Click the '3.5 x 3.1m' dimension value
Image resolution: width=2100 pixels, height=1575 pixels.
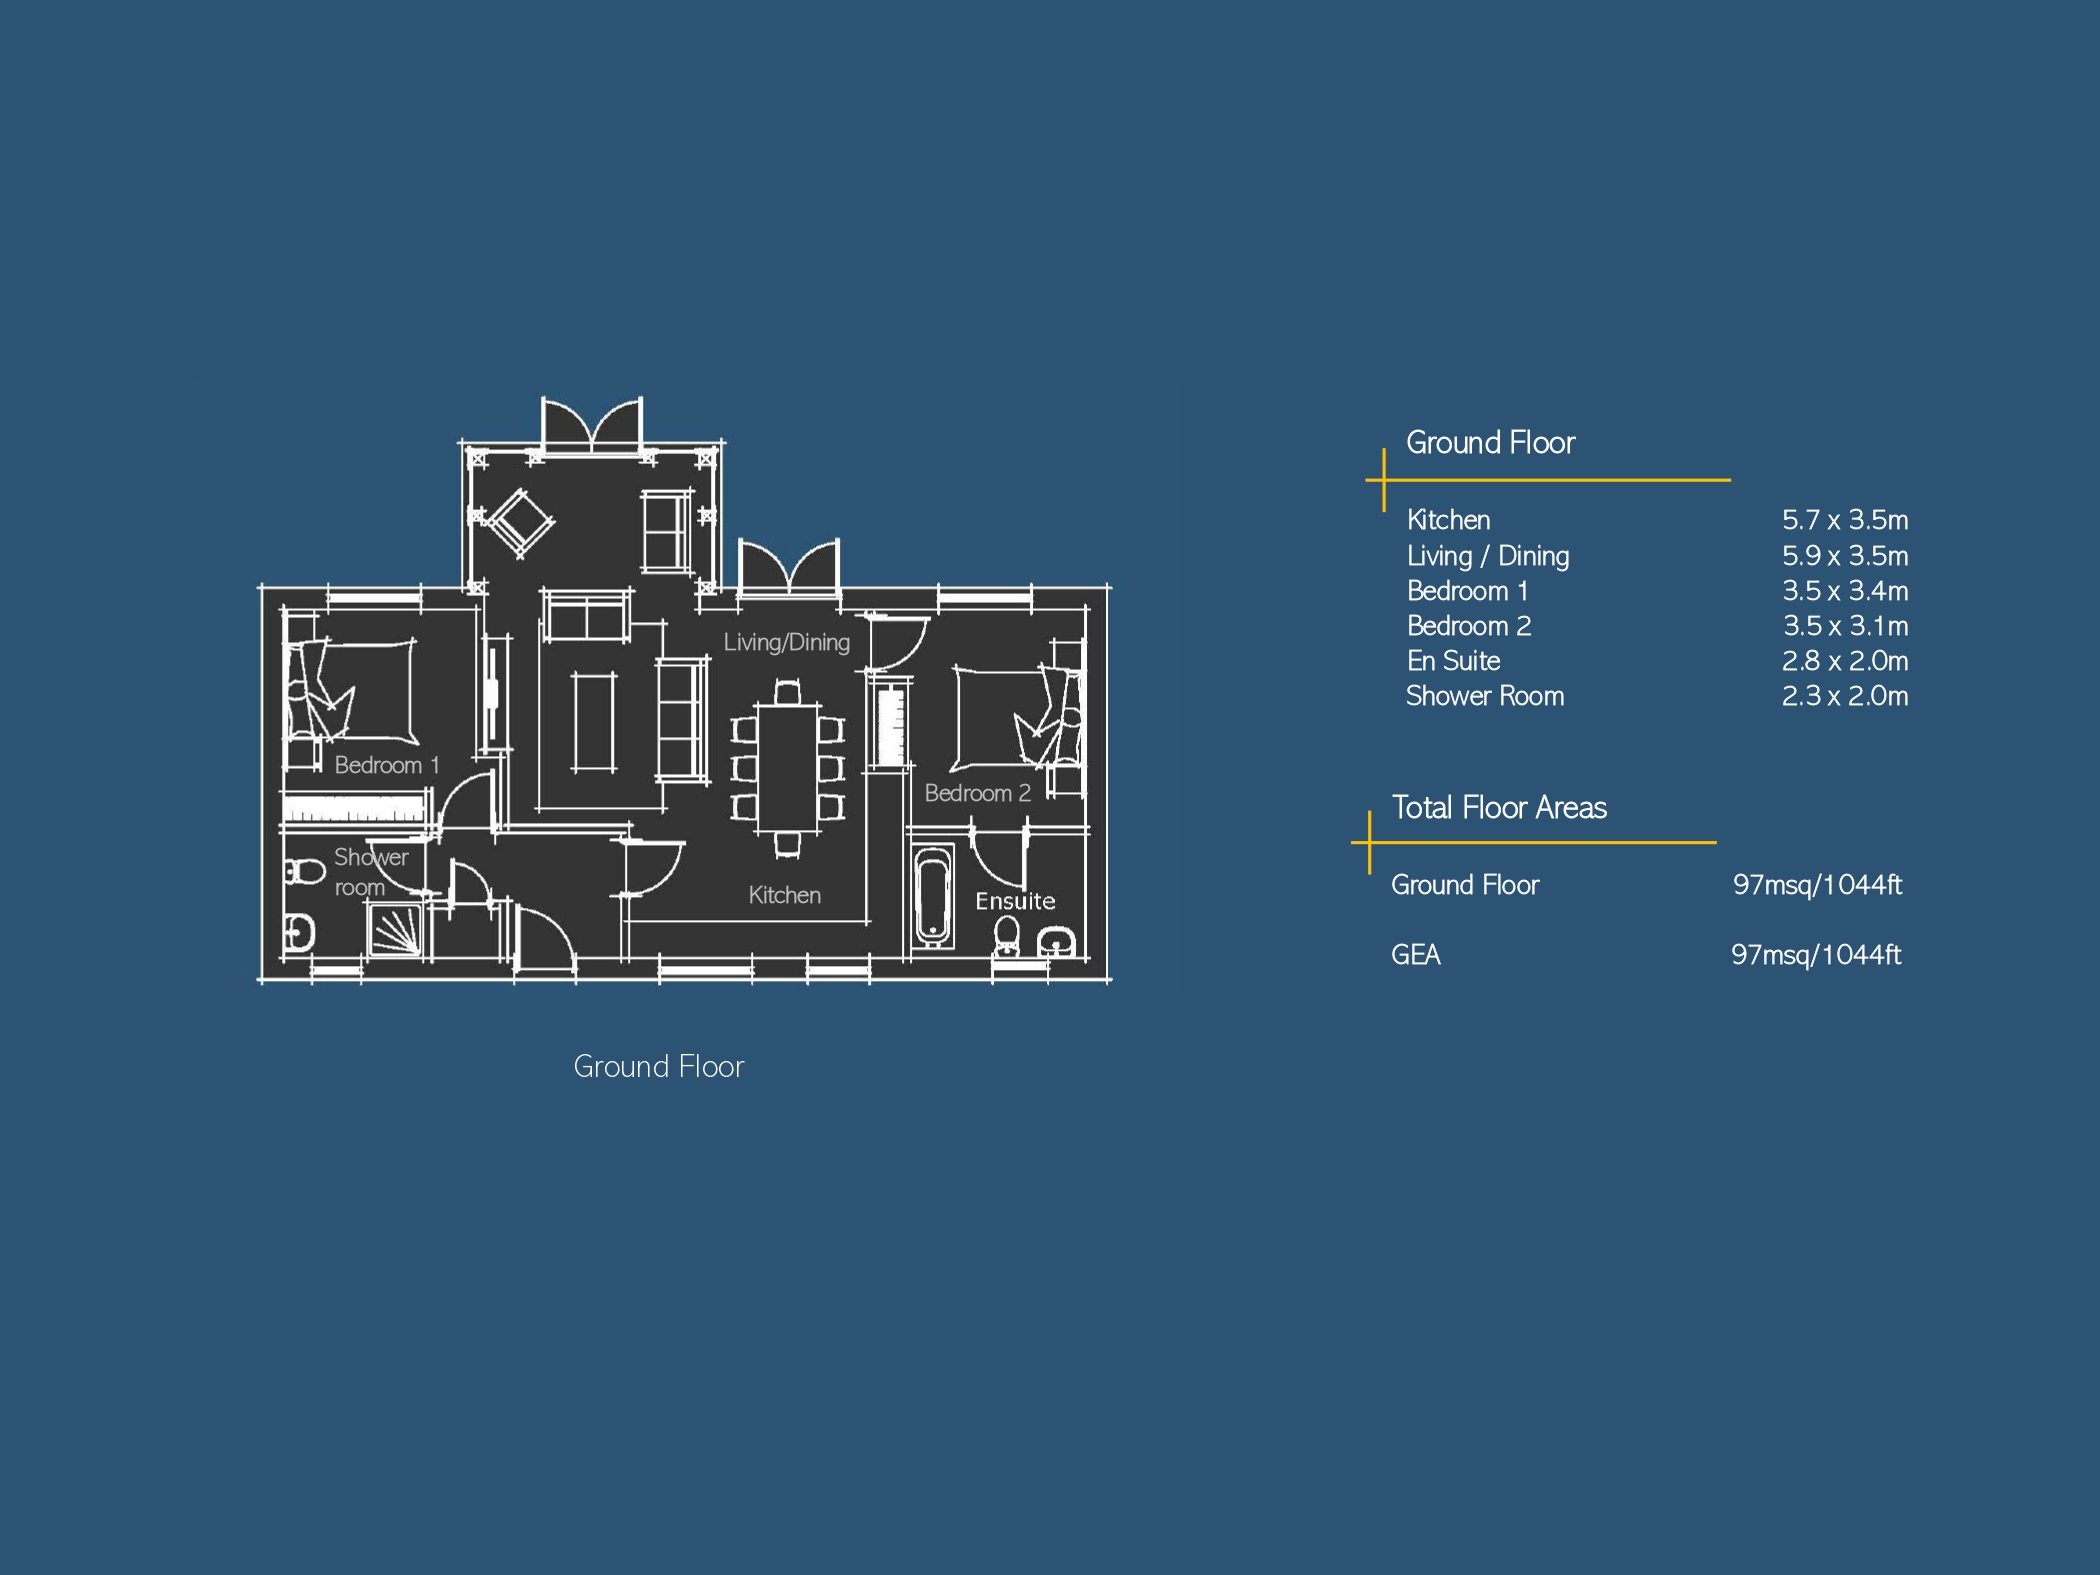pos(1845,626)
